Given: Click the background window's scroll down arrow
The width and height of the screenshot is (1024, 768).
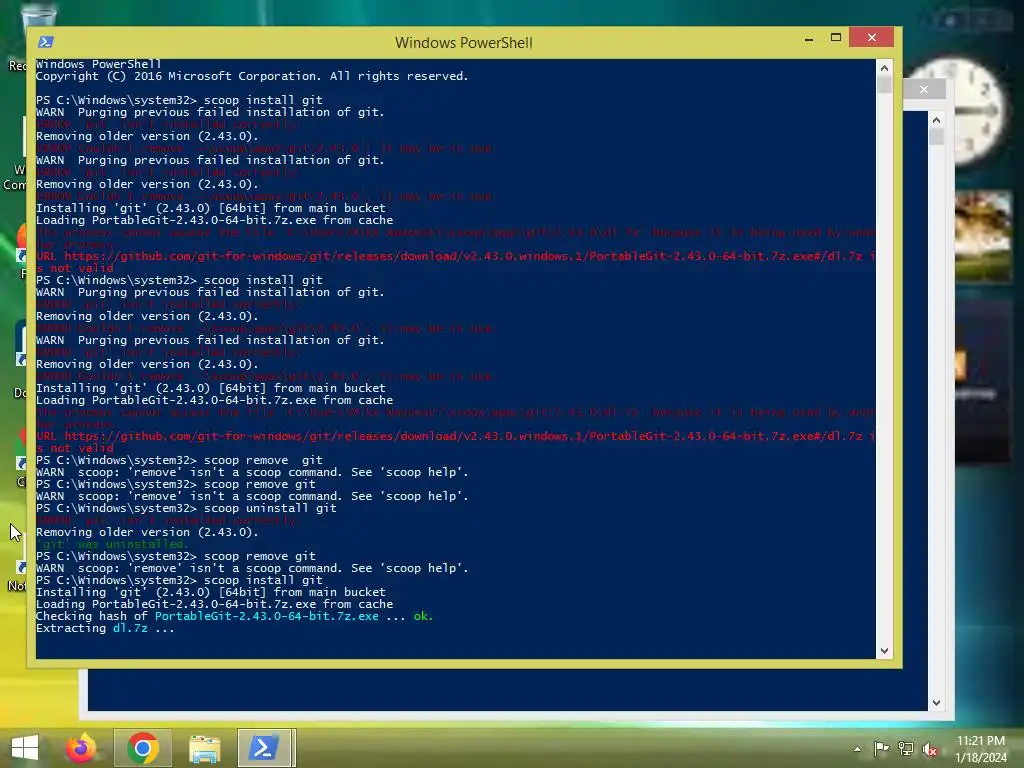Looking at the screenshot, I should click(x=936, y=703).
